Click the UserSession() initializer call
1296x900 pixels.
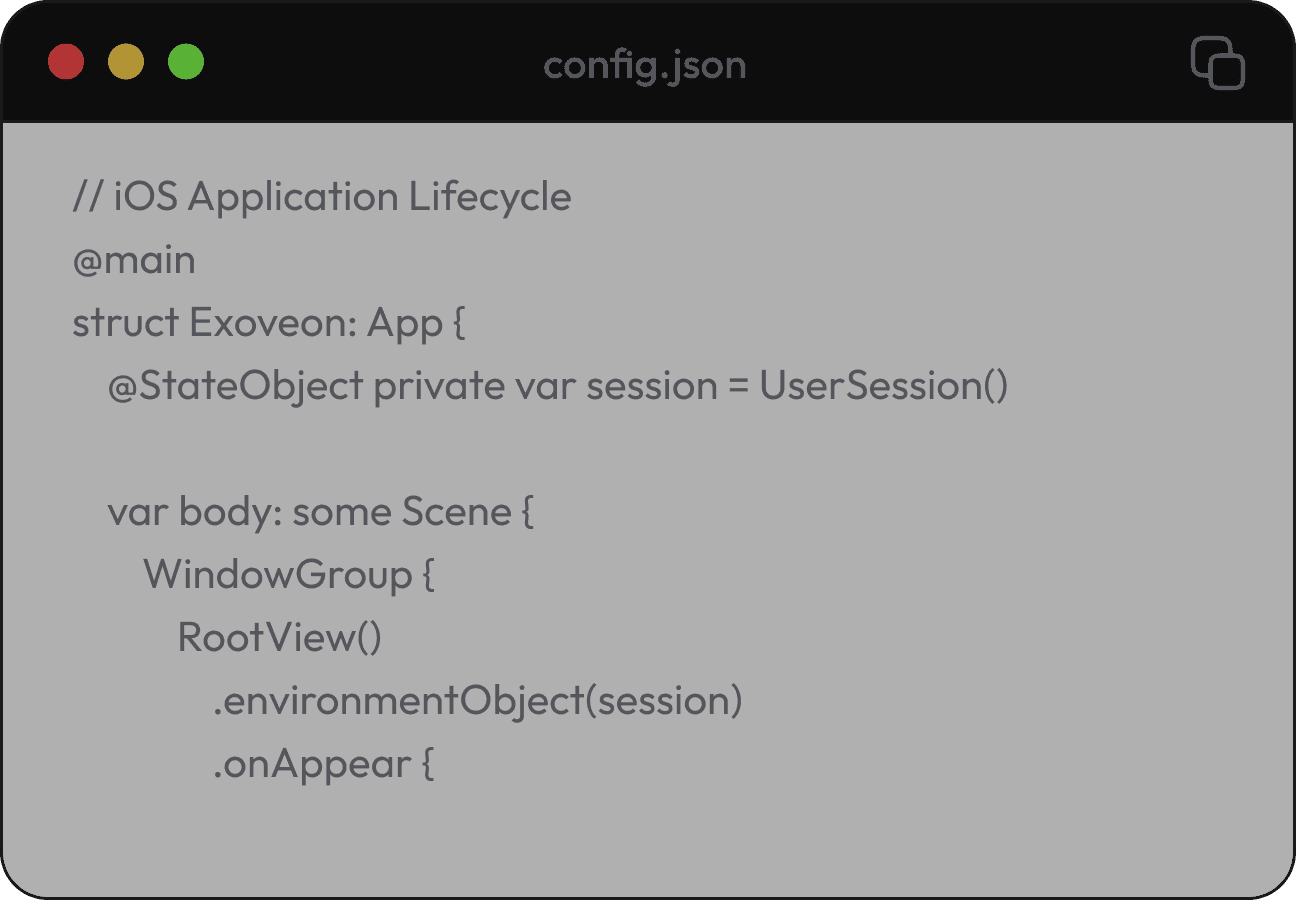tap(882, 385)
